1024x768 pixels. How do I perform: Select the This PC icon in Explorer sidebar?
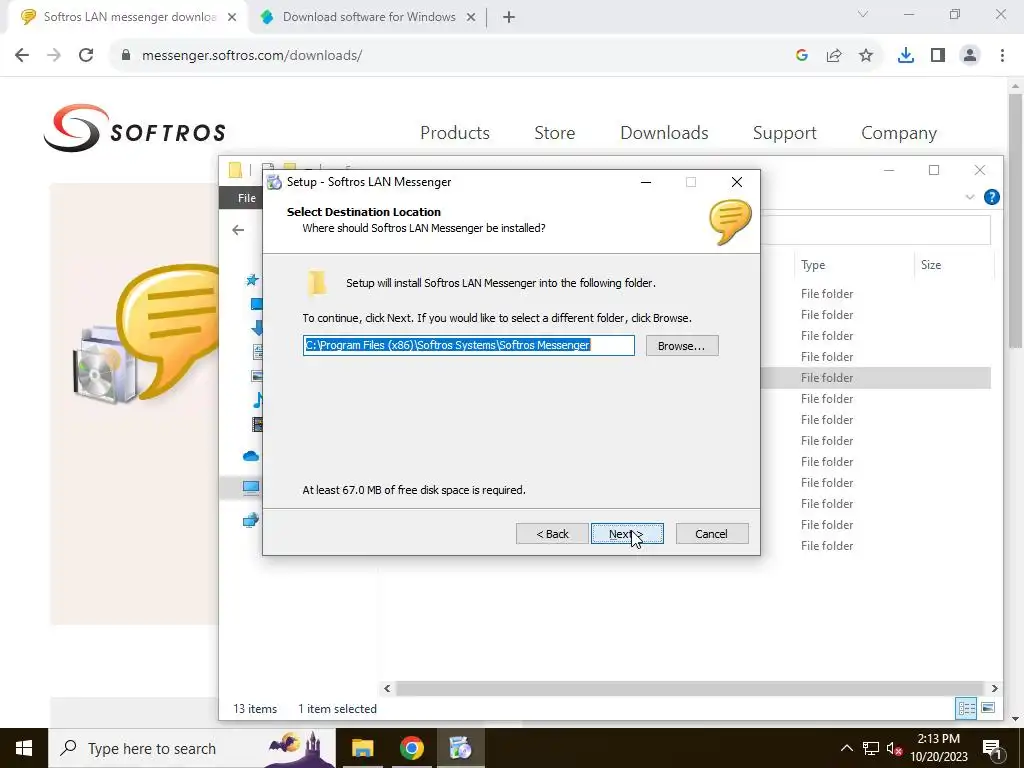(x=251, y=487)
